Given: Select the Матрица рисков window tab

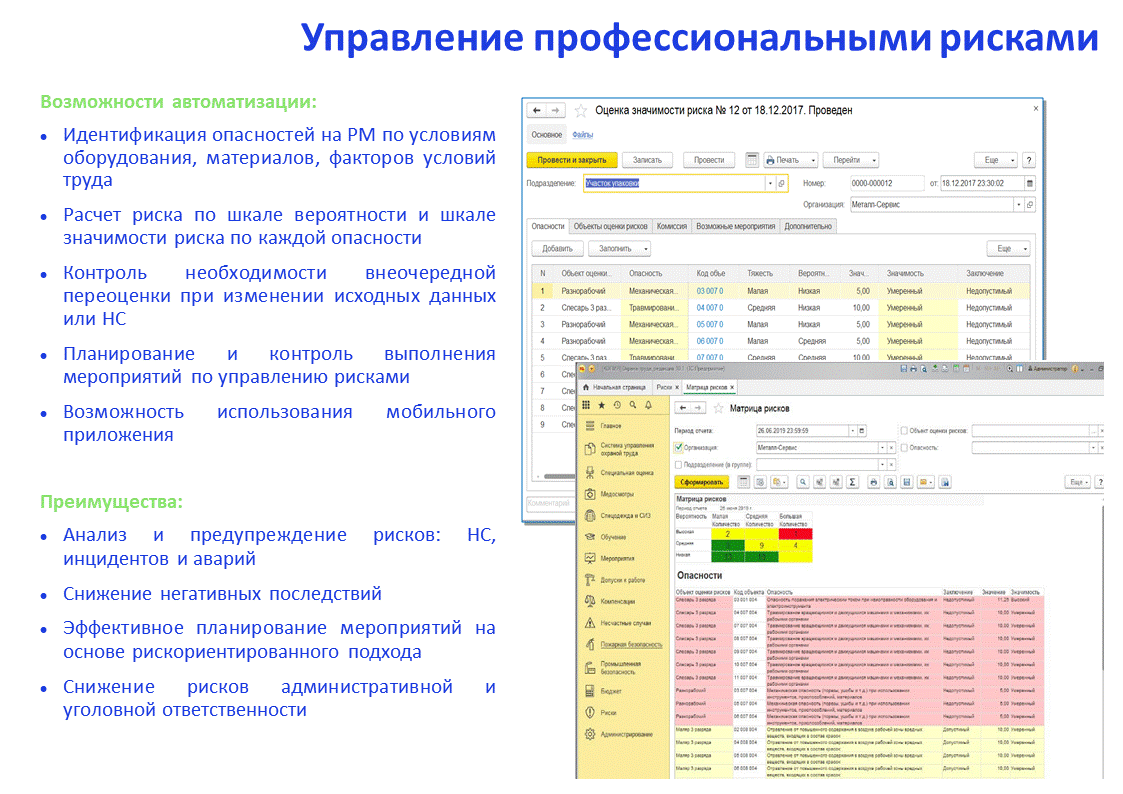Looking at the screenshot, I should pyautogui.click(x=710, y=387).
